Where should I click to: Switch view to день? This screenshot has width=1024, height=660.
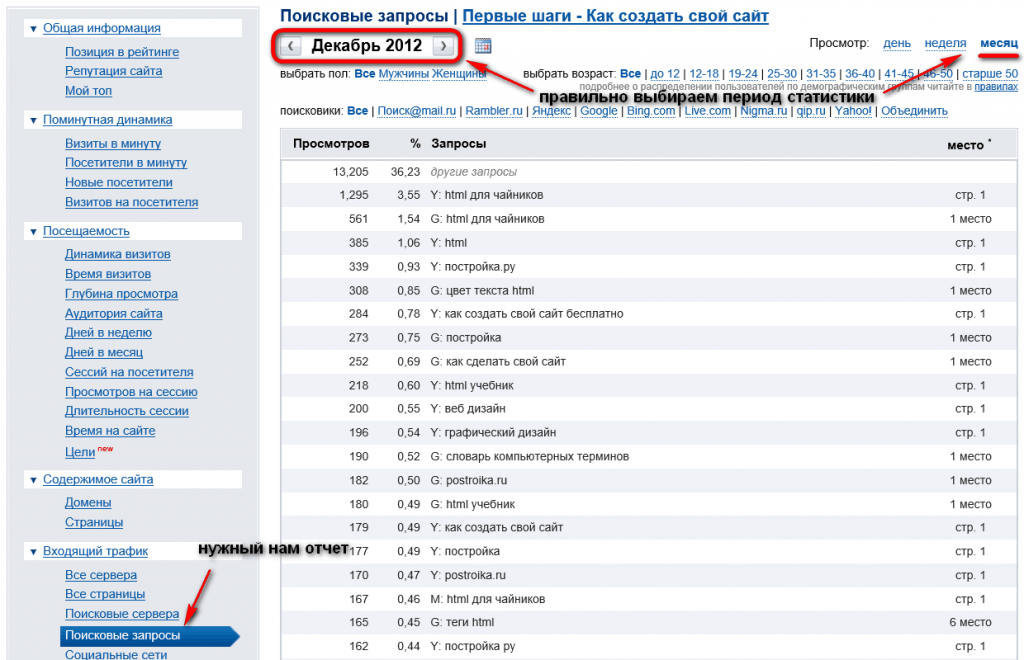897,43
